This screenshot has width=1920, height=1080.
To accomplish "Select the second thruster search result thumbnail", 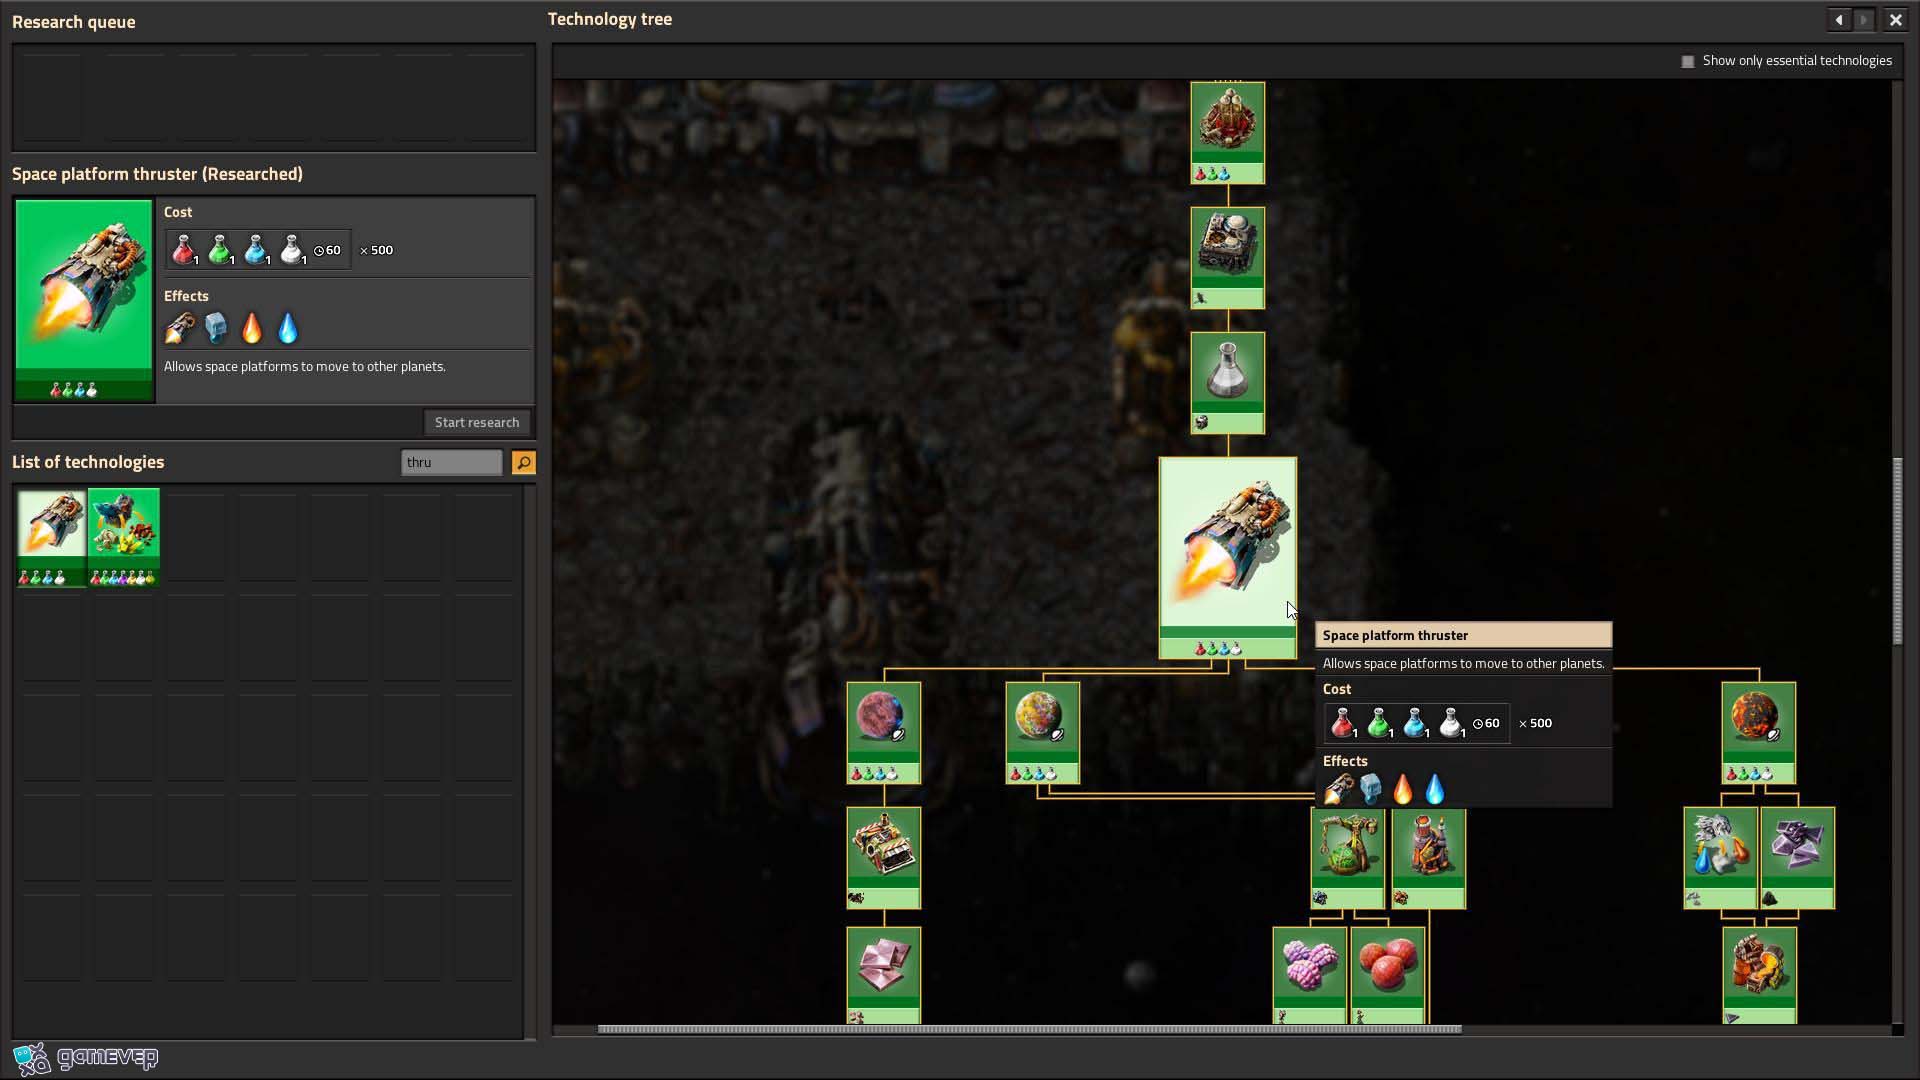I will coord(123,537).
